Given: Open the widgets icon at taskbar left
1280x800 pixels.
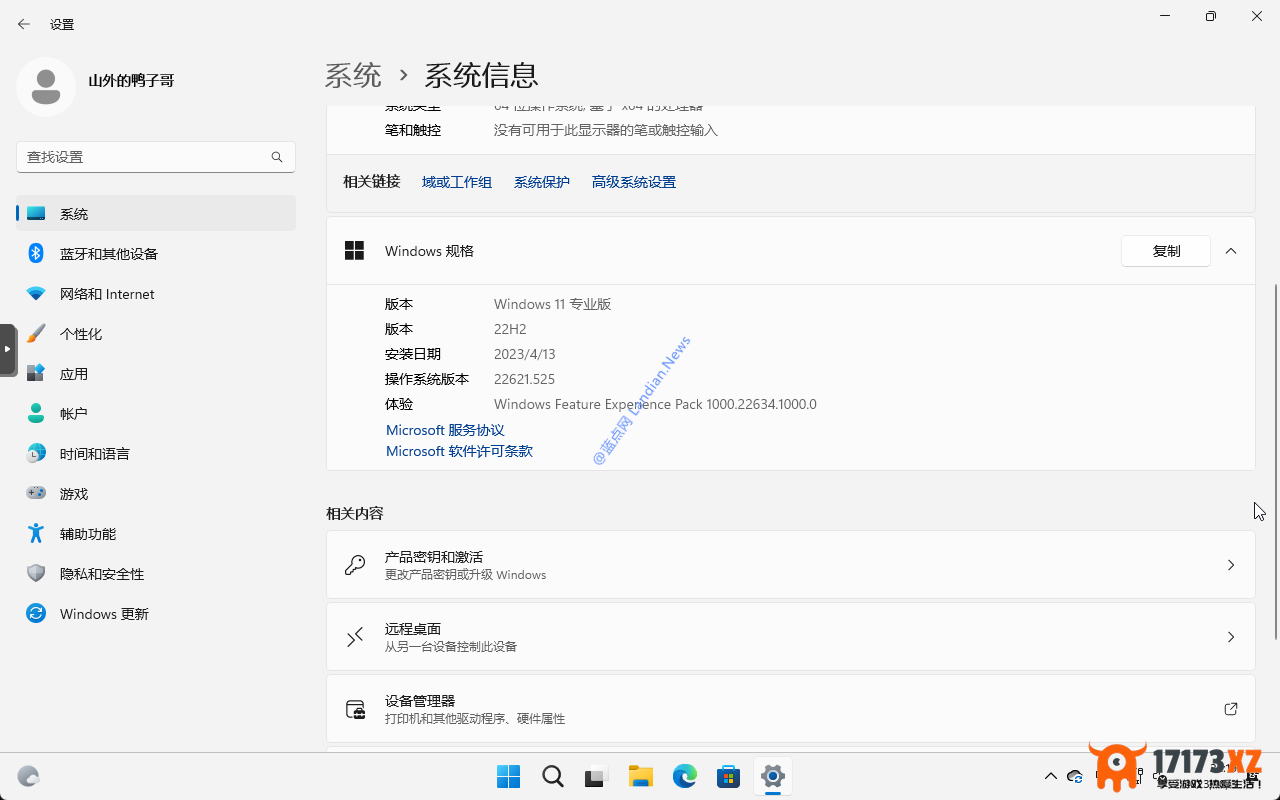Looking at the screenshot, I should 28,776.
